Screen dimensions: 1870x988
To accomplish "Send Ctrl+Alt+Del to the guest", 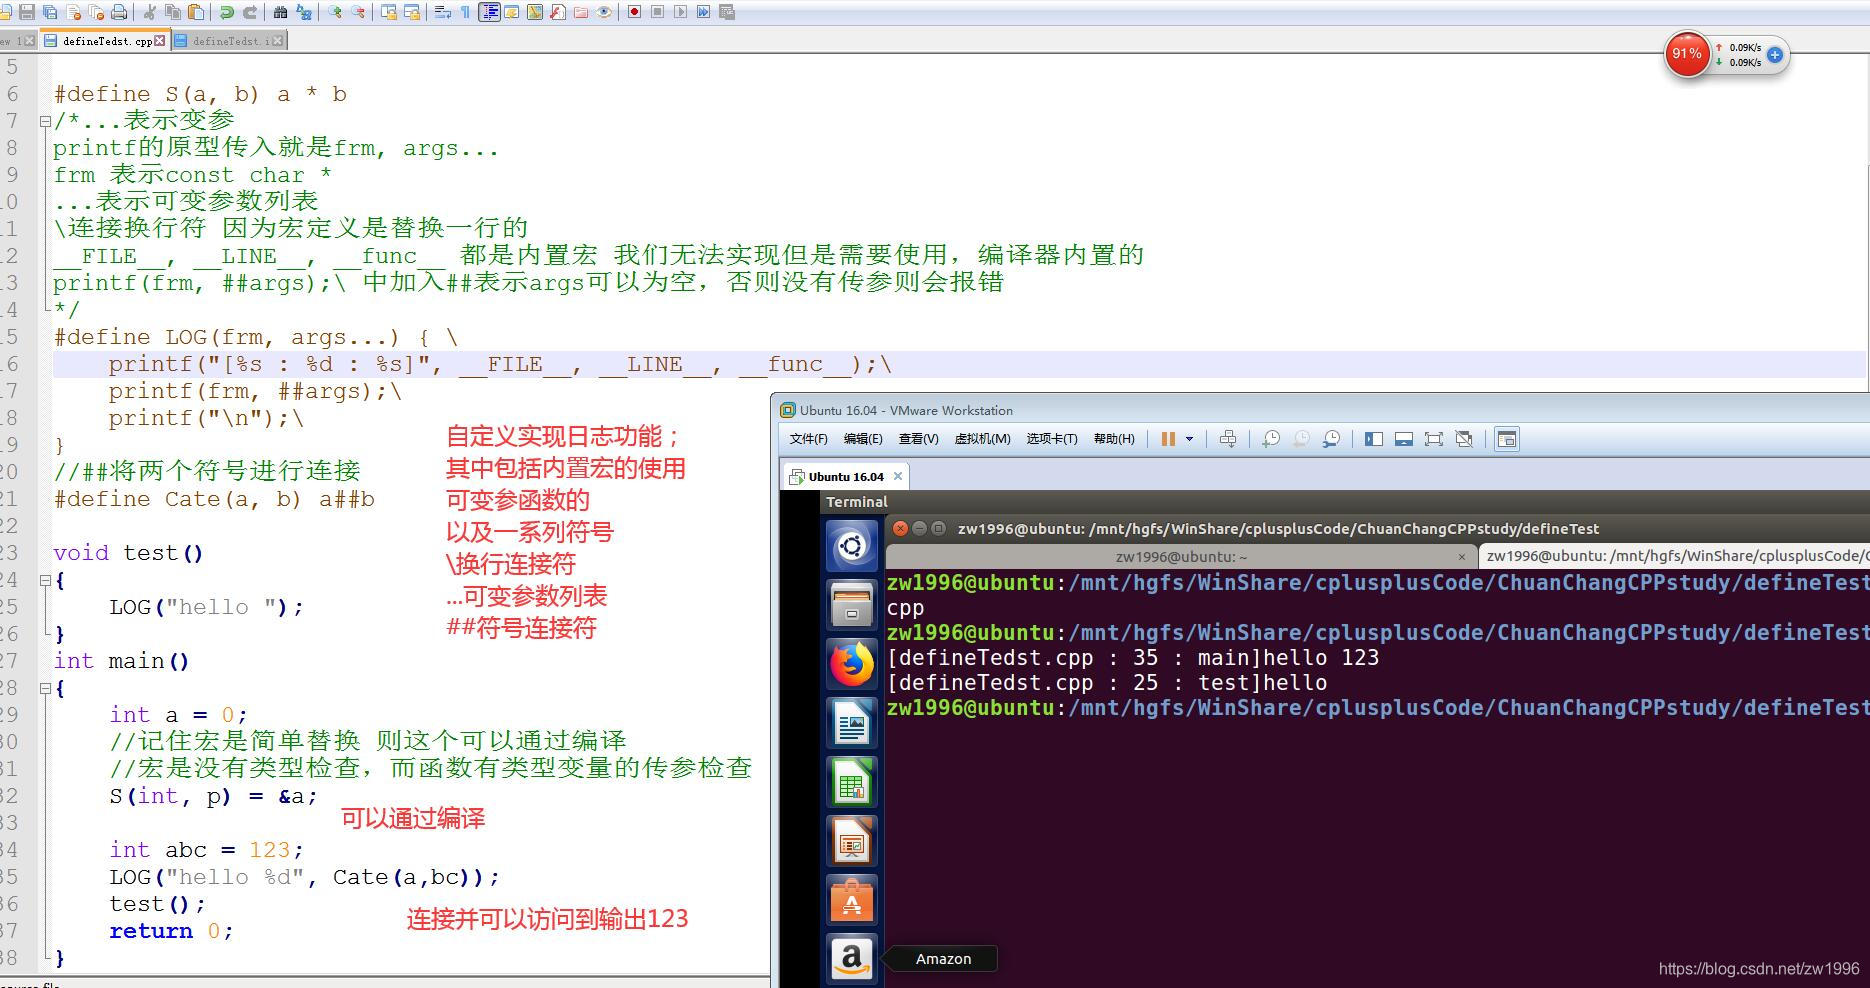I will (x=1228, y=439).
